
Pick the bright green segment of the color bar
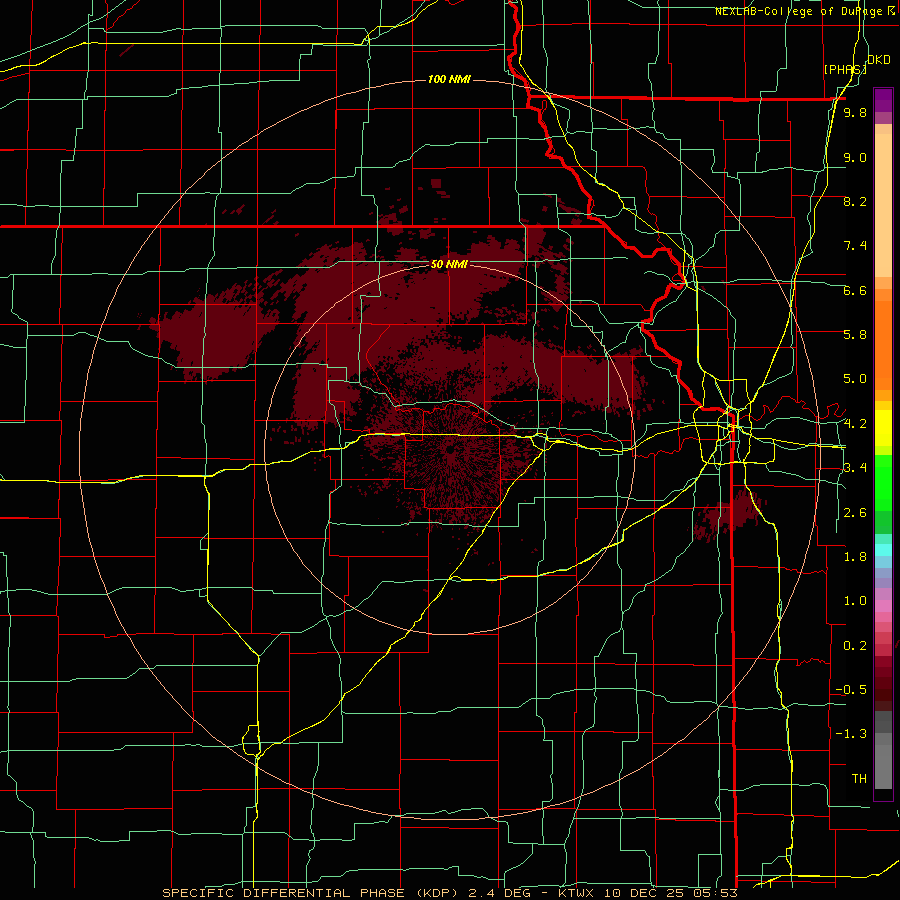pos(883,488)
